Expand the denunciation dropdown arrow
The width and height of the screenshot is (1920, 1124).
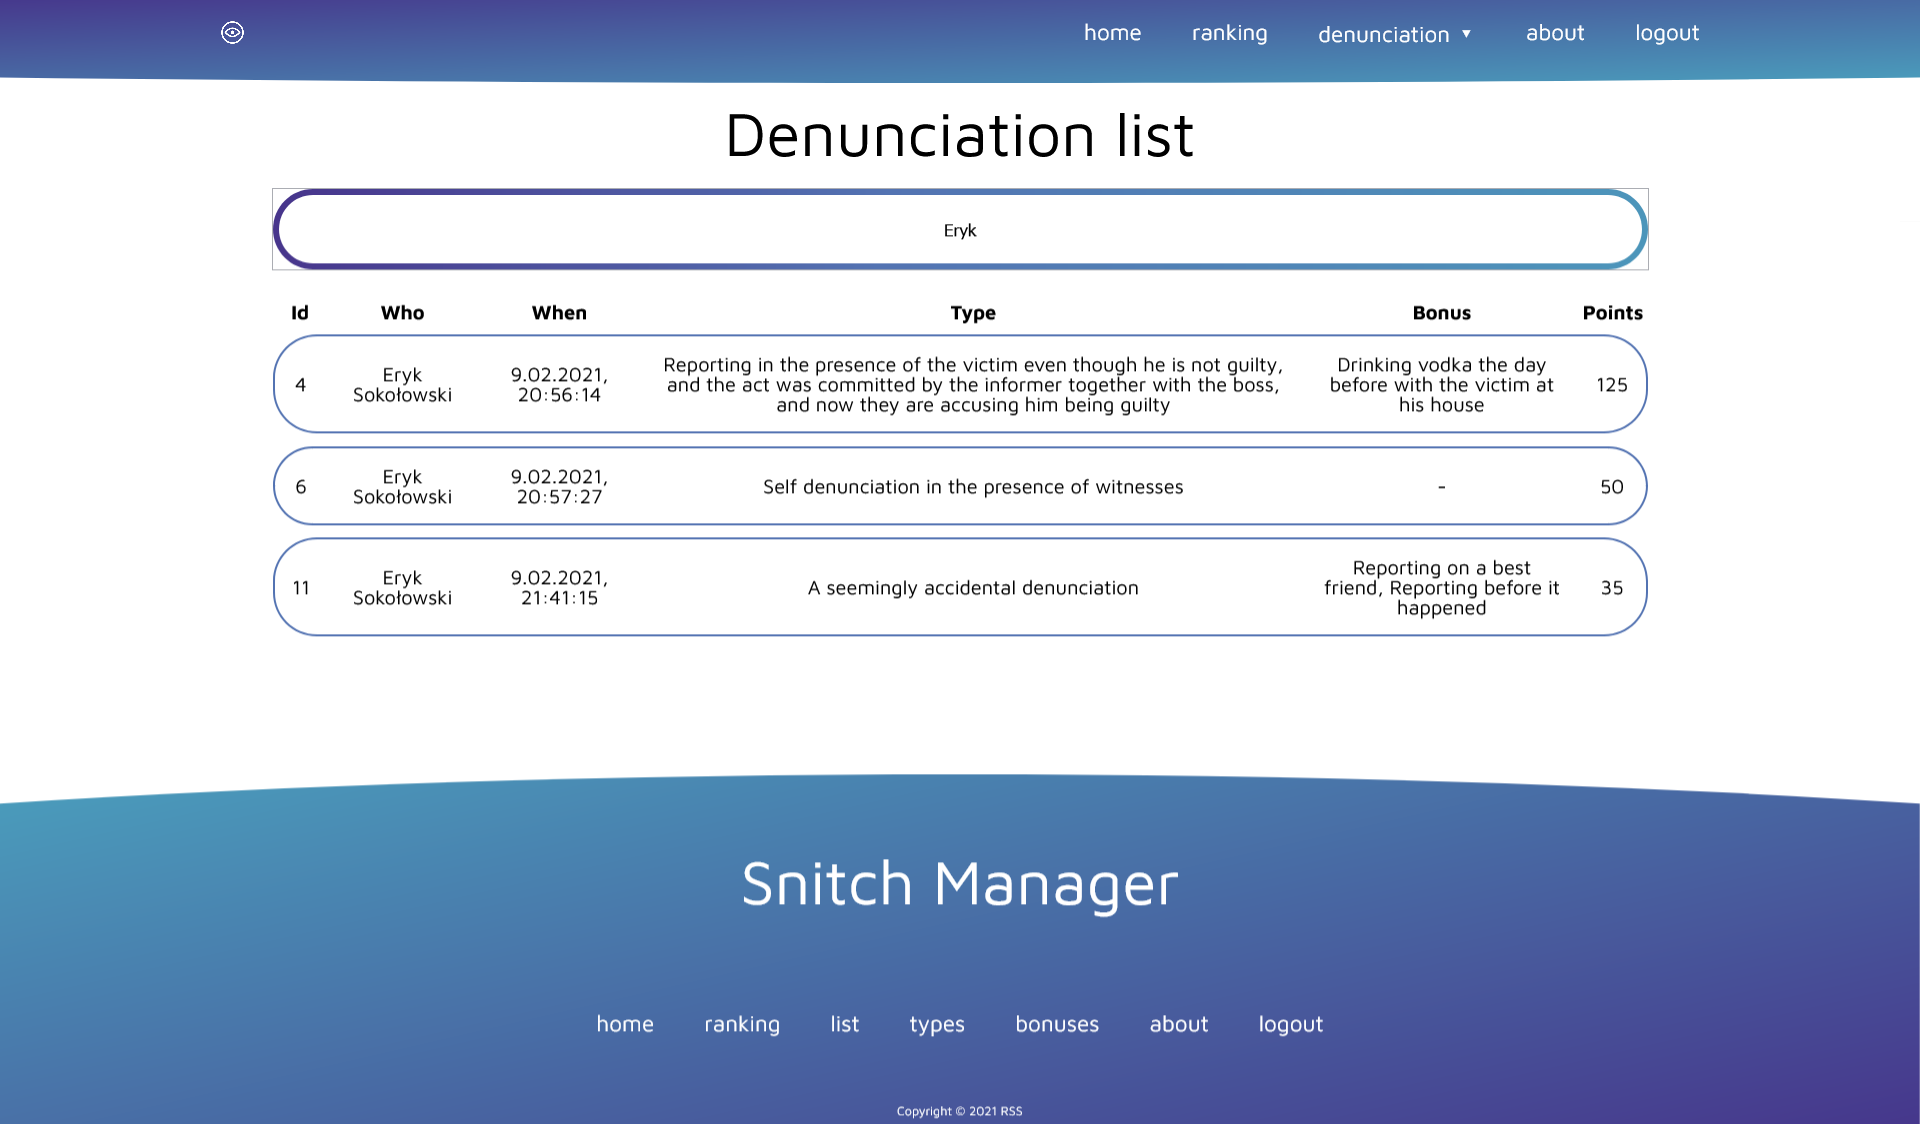[1466, 34]
